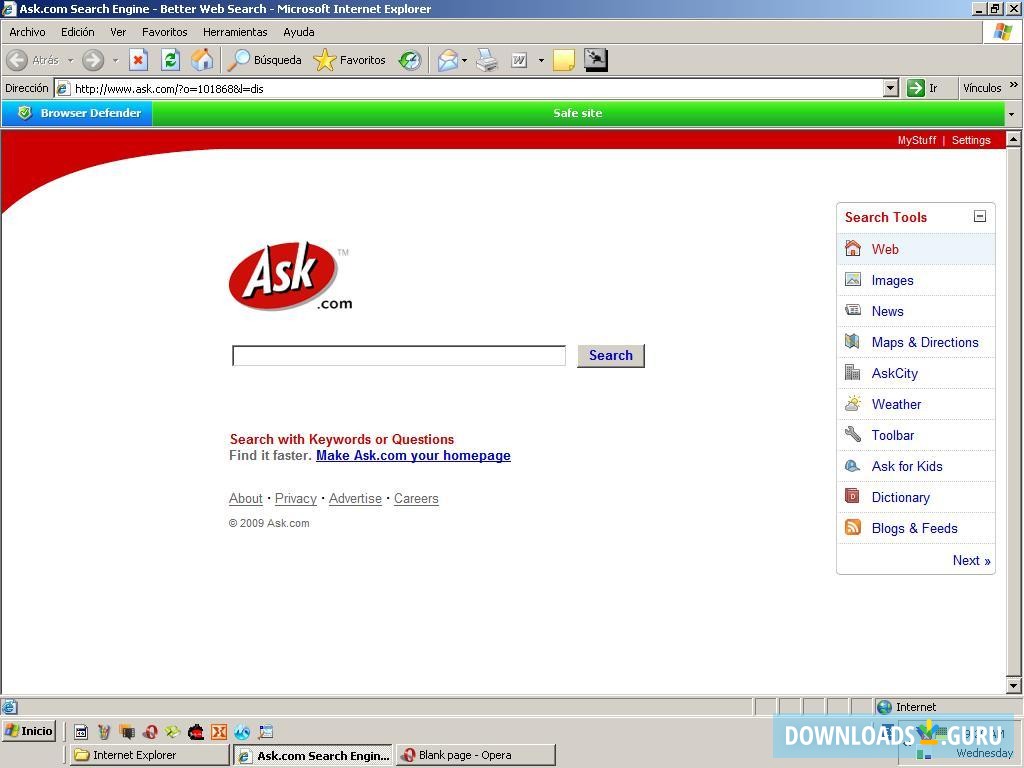Click the Ir go button
Screen dimensions: 1024x768
click(923, 88)
